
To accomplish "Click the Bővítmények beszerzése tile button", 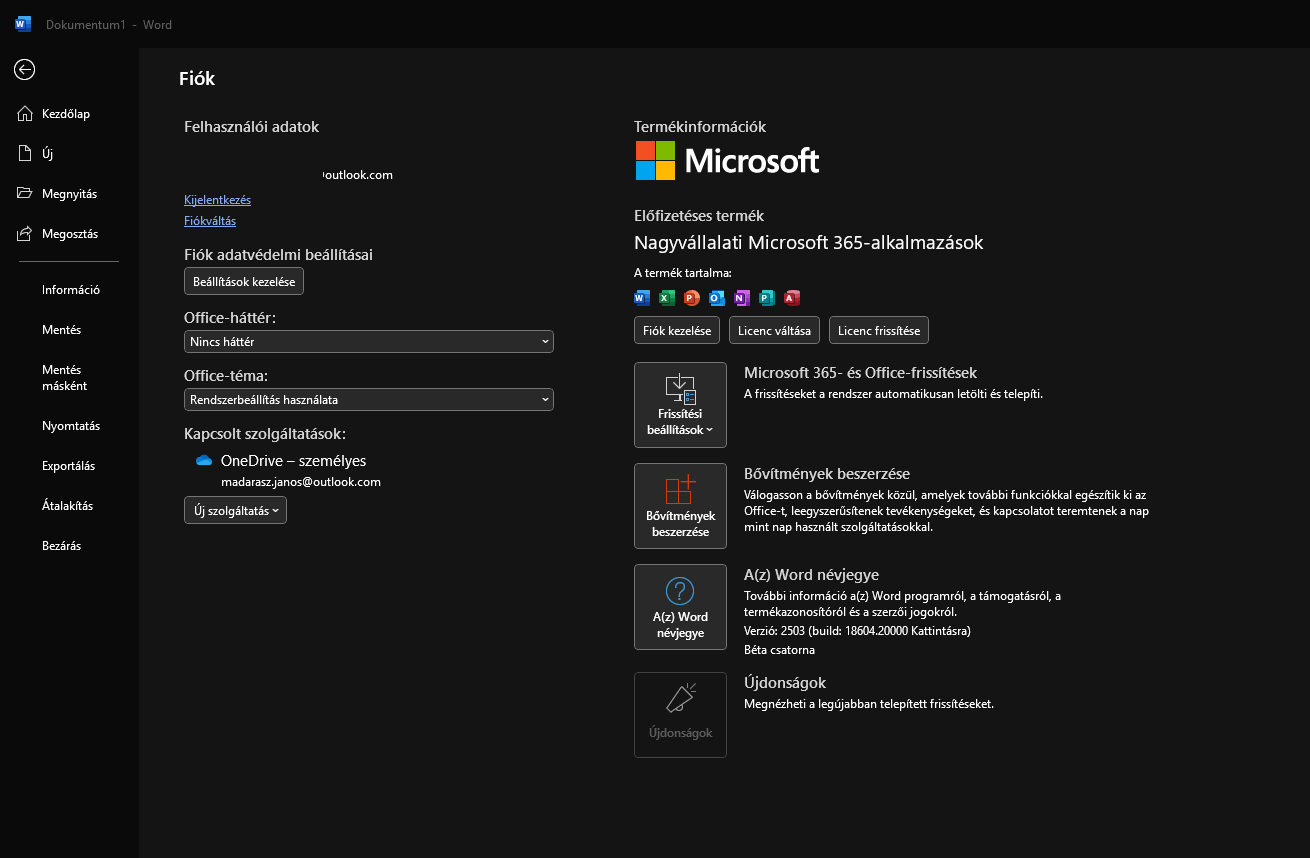I will coord(680,506).
